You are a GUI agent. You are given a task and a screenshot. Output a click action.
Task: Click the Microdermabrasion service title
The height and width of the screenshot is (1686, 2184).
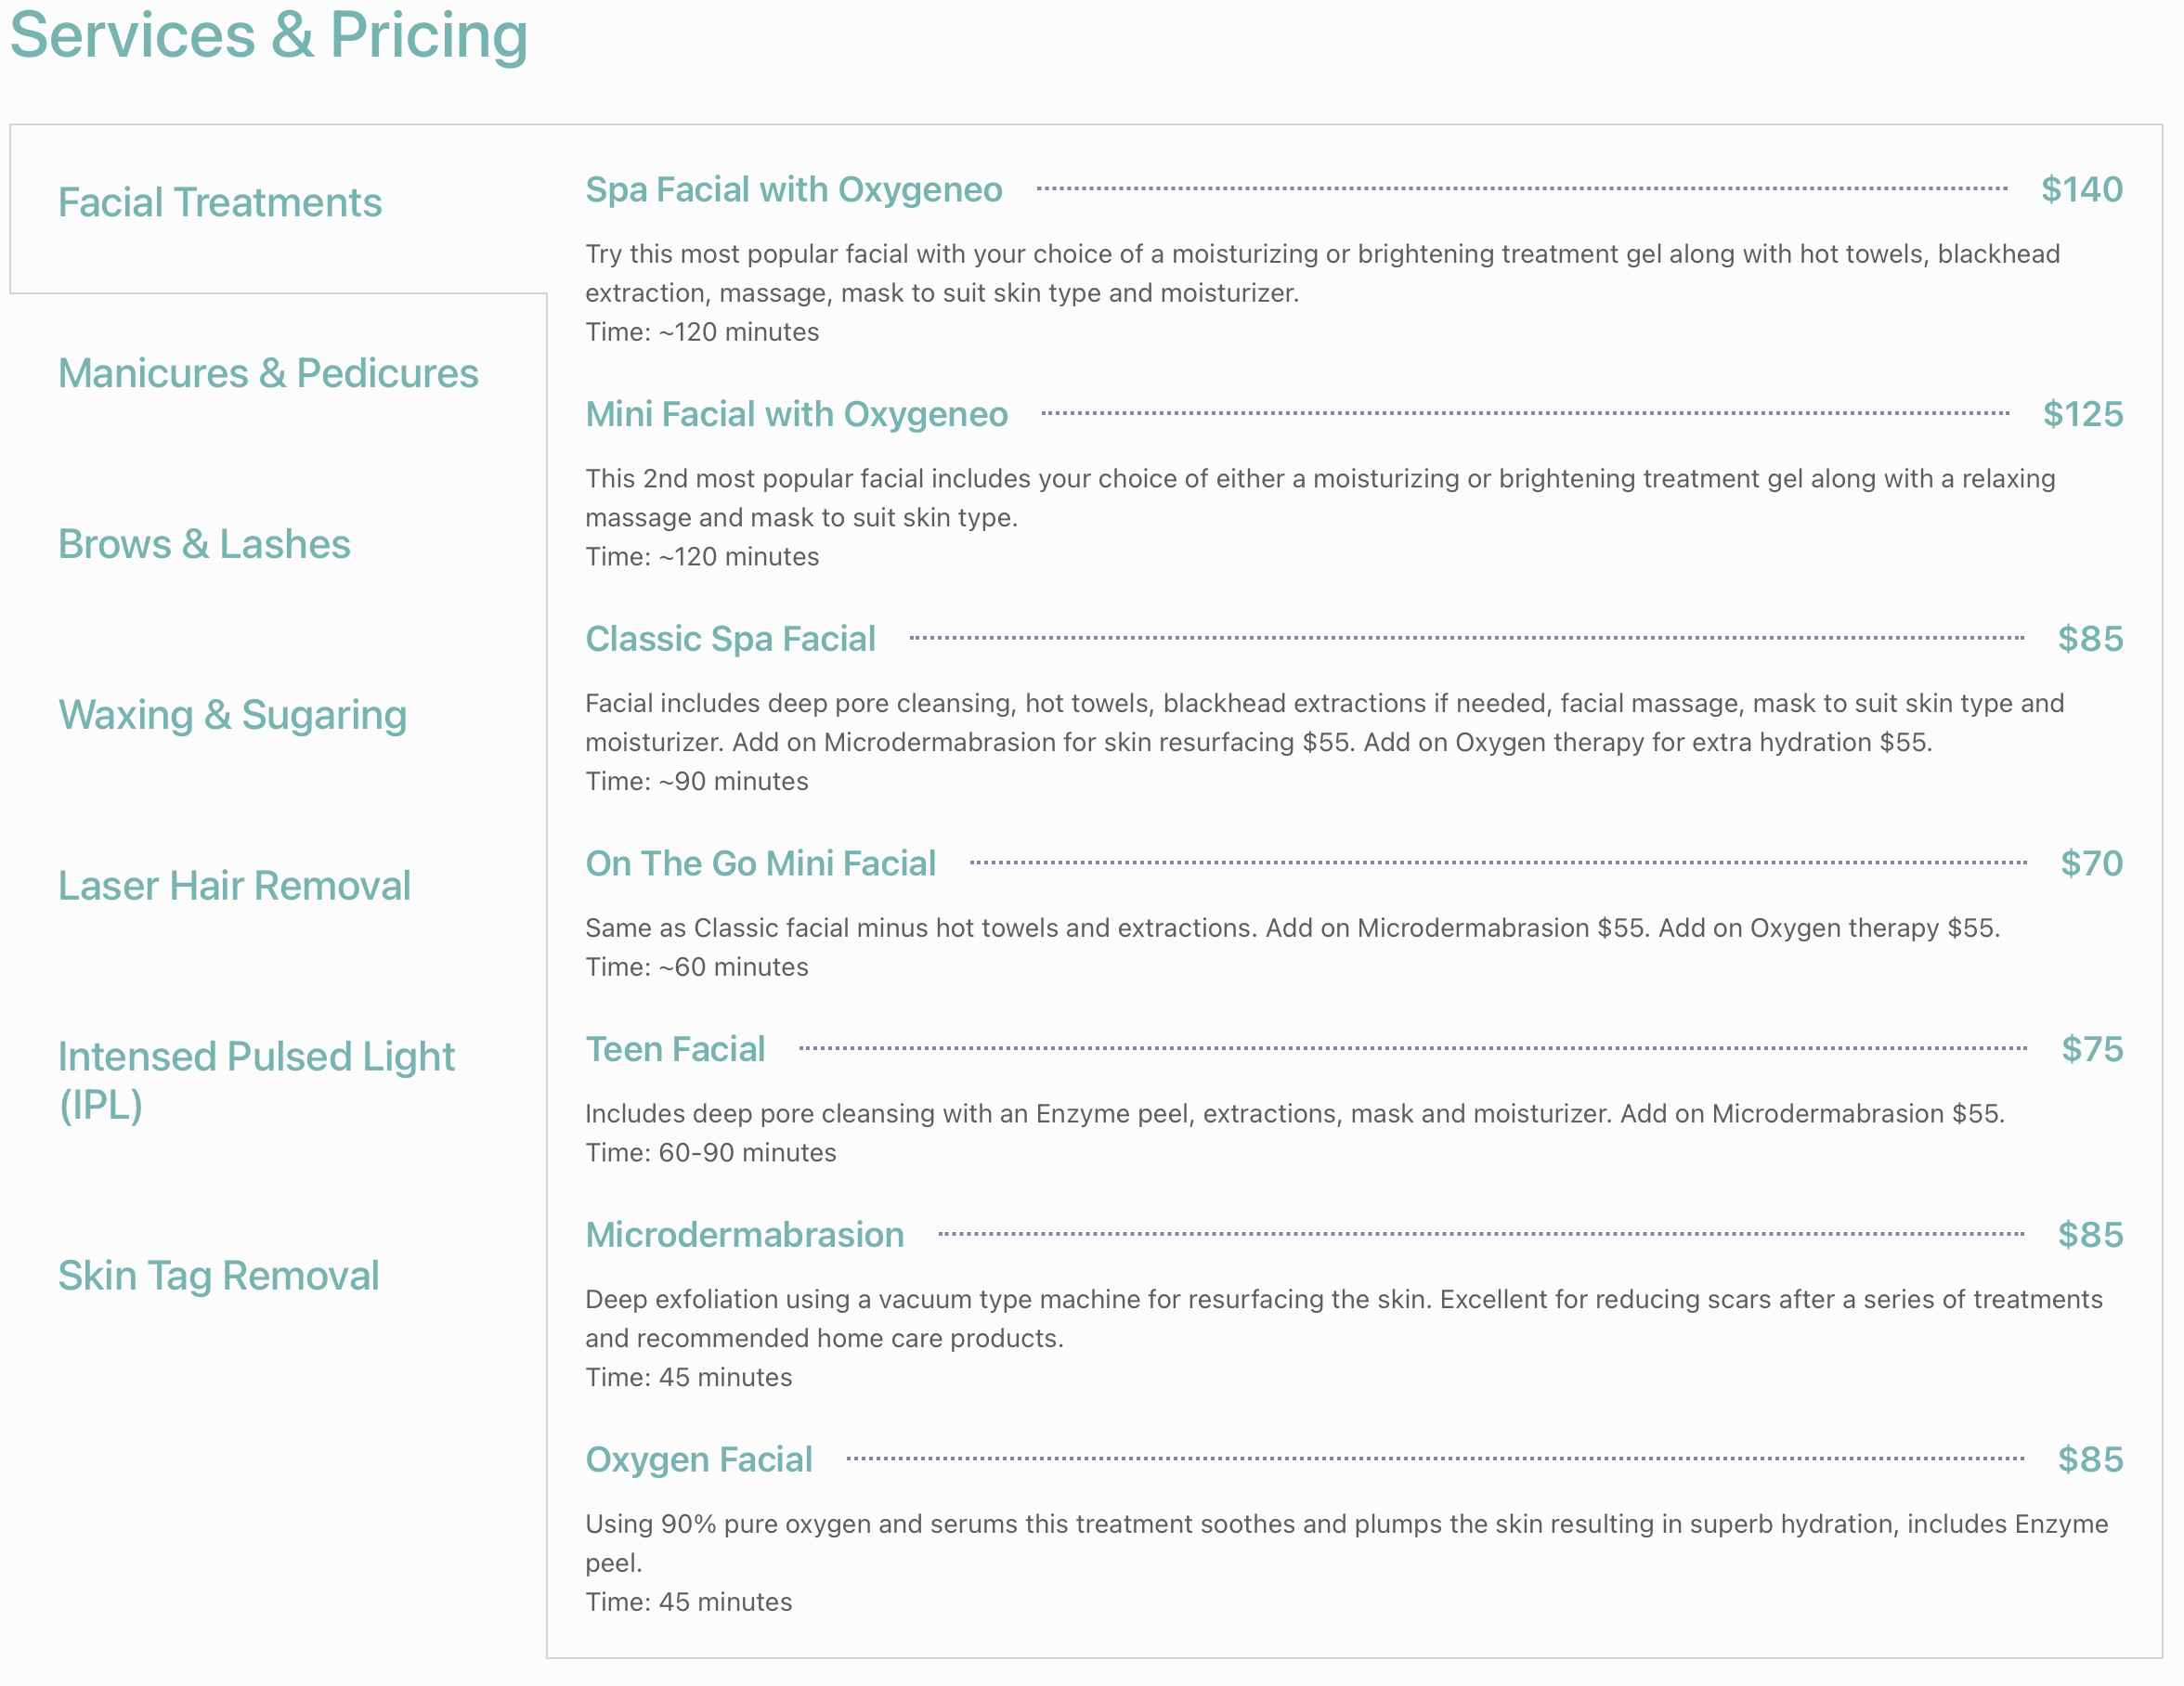(744, 1235)
